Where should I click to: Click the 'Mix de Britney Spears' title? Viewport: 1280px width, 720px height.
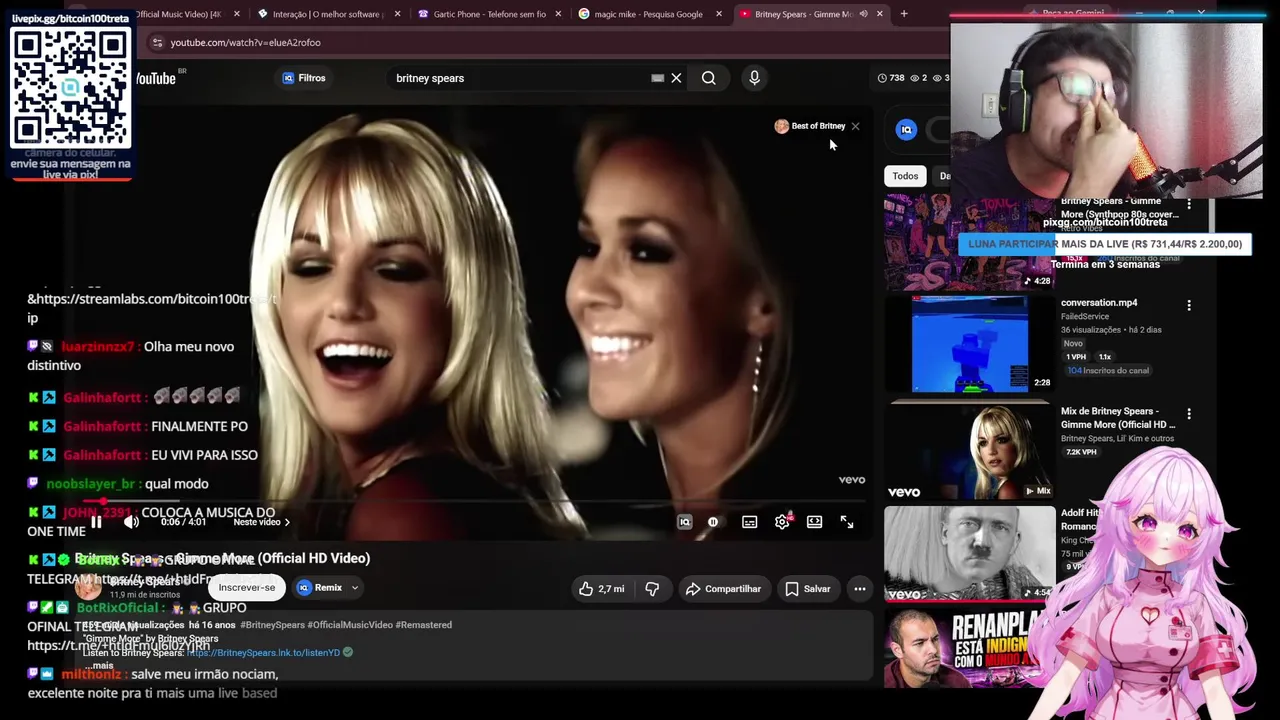tap(1118, 418)
